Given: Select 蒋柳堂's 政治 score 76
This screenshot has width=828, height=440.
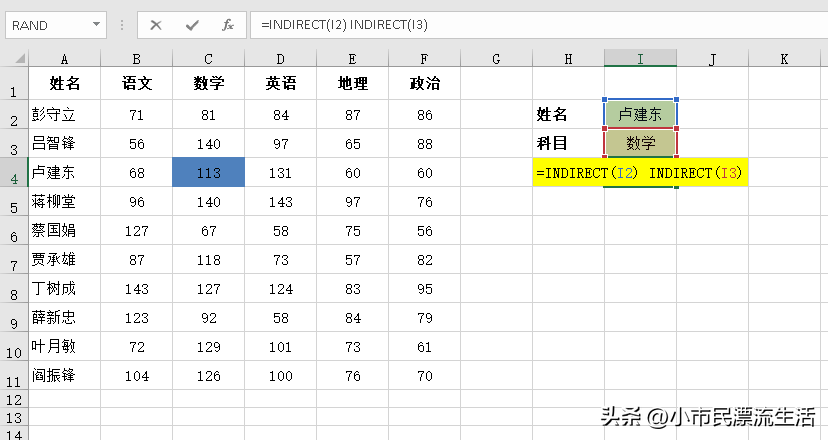Looking at the screenshot, I should (425, 201).
